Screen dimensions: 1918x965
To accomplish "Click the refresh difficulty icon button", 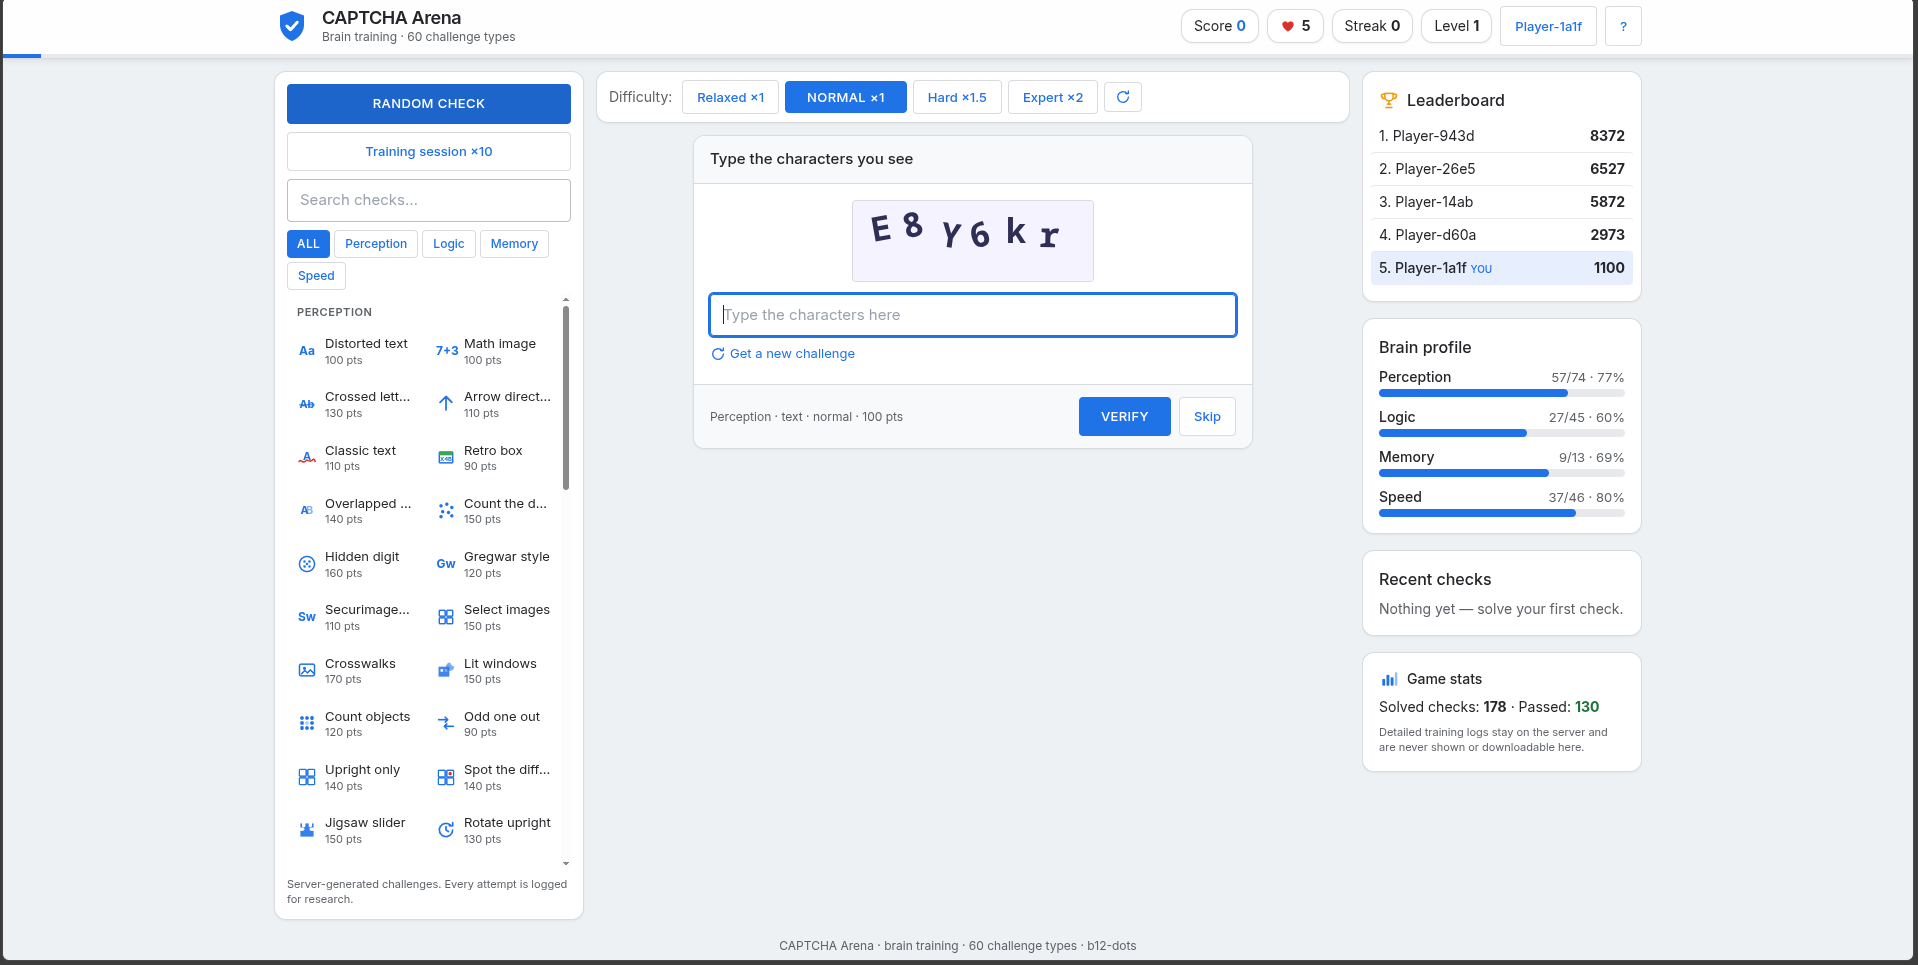I will point(1123,97).
